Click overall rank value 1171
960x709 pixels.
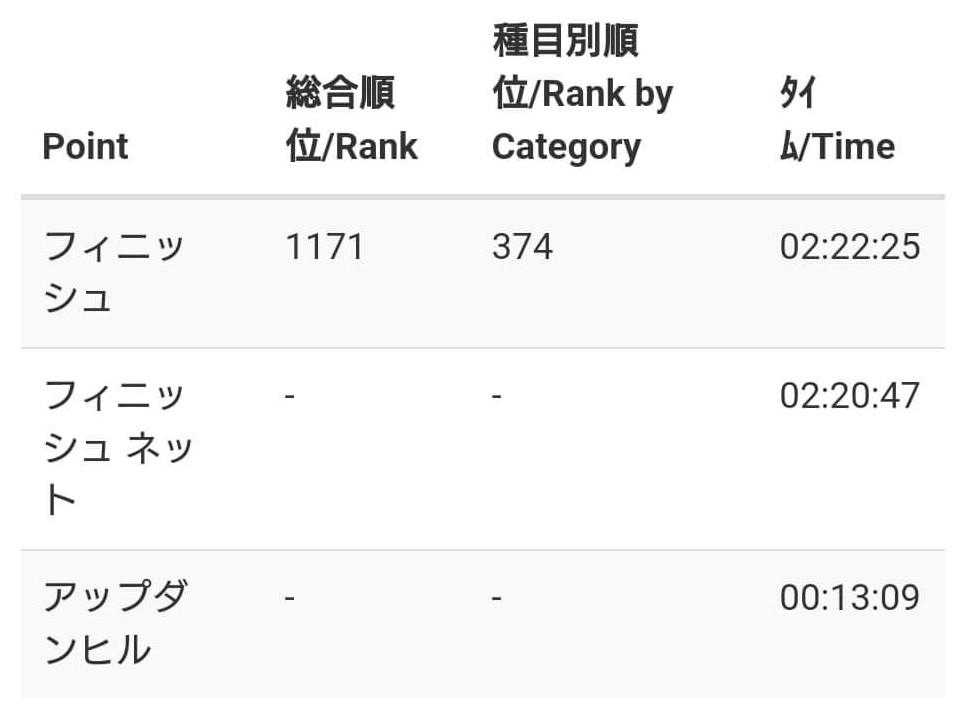pyautogui.click(x=324, y=246)
